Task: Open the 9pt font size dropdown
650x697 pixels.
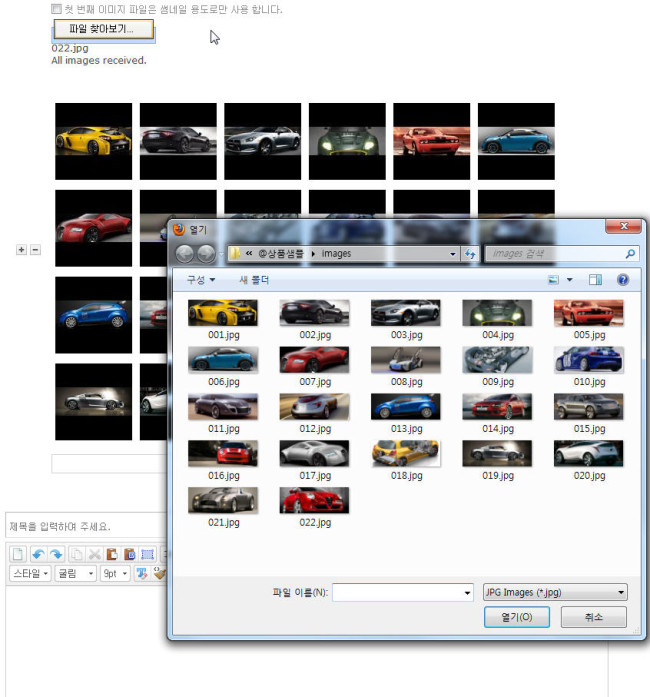Action: (x=114, y=573)
